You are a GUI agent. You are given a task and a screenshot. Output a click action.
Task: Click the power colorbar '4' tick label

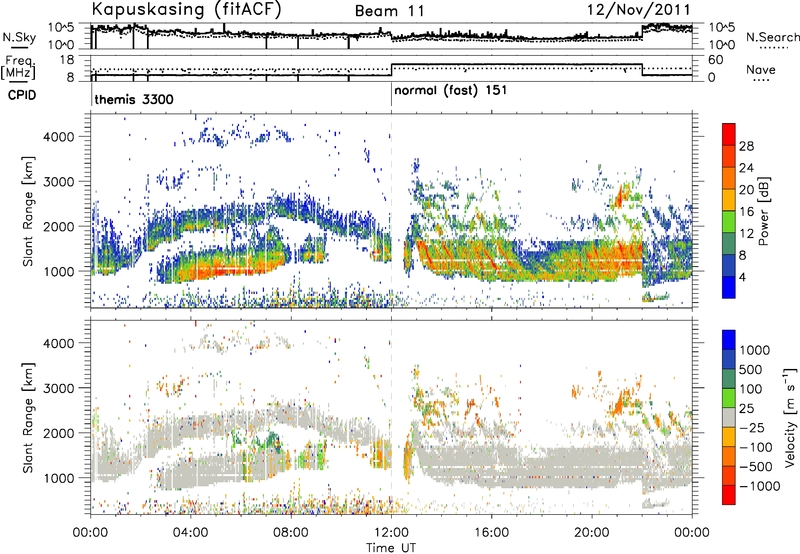coord(743,277)
